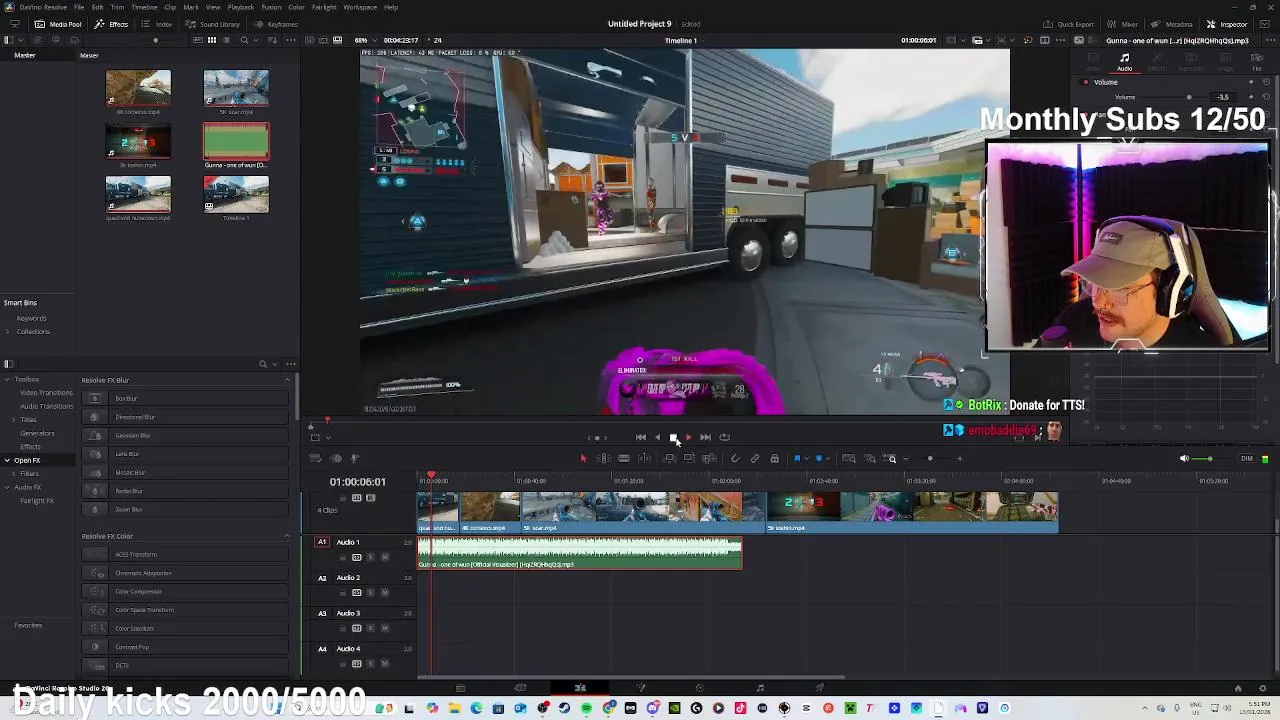Open the Workspace menu
This screenshot has width=1280, height=720.
tap(360, 7)
